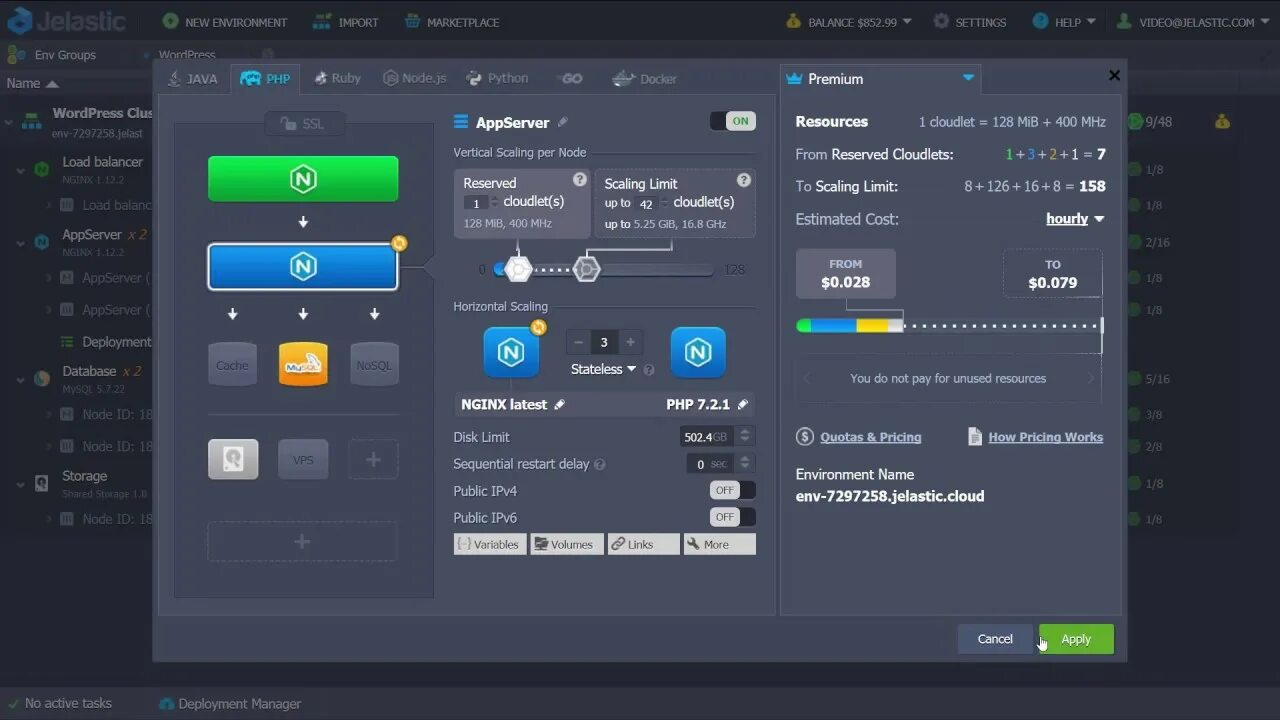Screen dimensions: 1280x720
Task: Switch to the JAVA tab
Action: coord(193,78)
